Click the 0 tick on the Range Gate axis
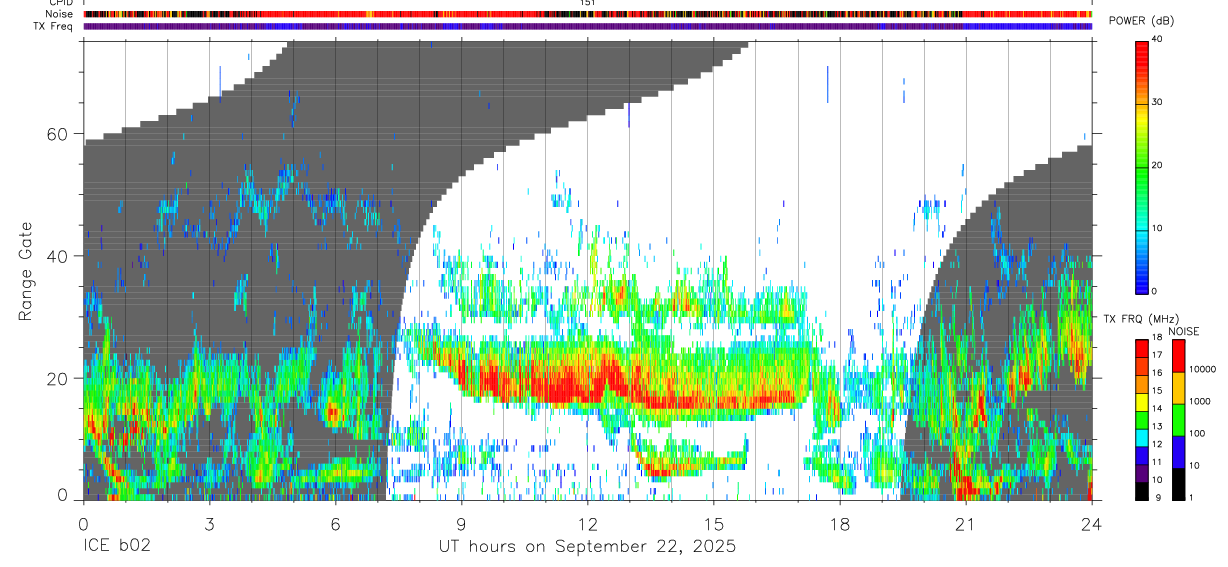This screenshot has height=567, width=1228. click(x=62, y=496)
